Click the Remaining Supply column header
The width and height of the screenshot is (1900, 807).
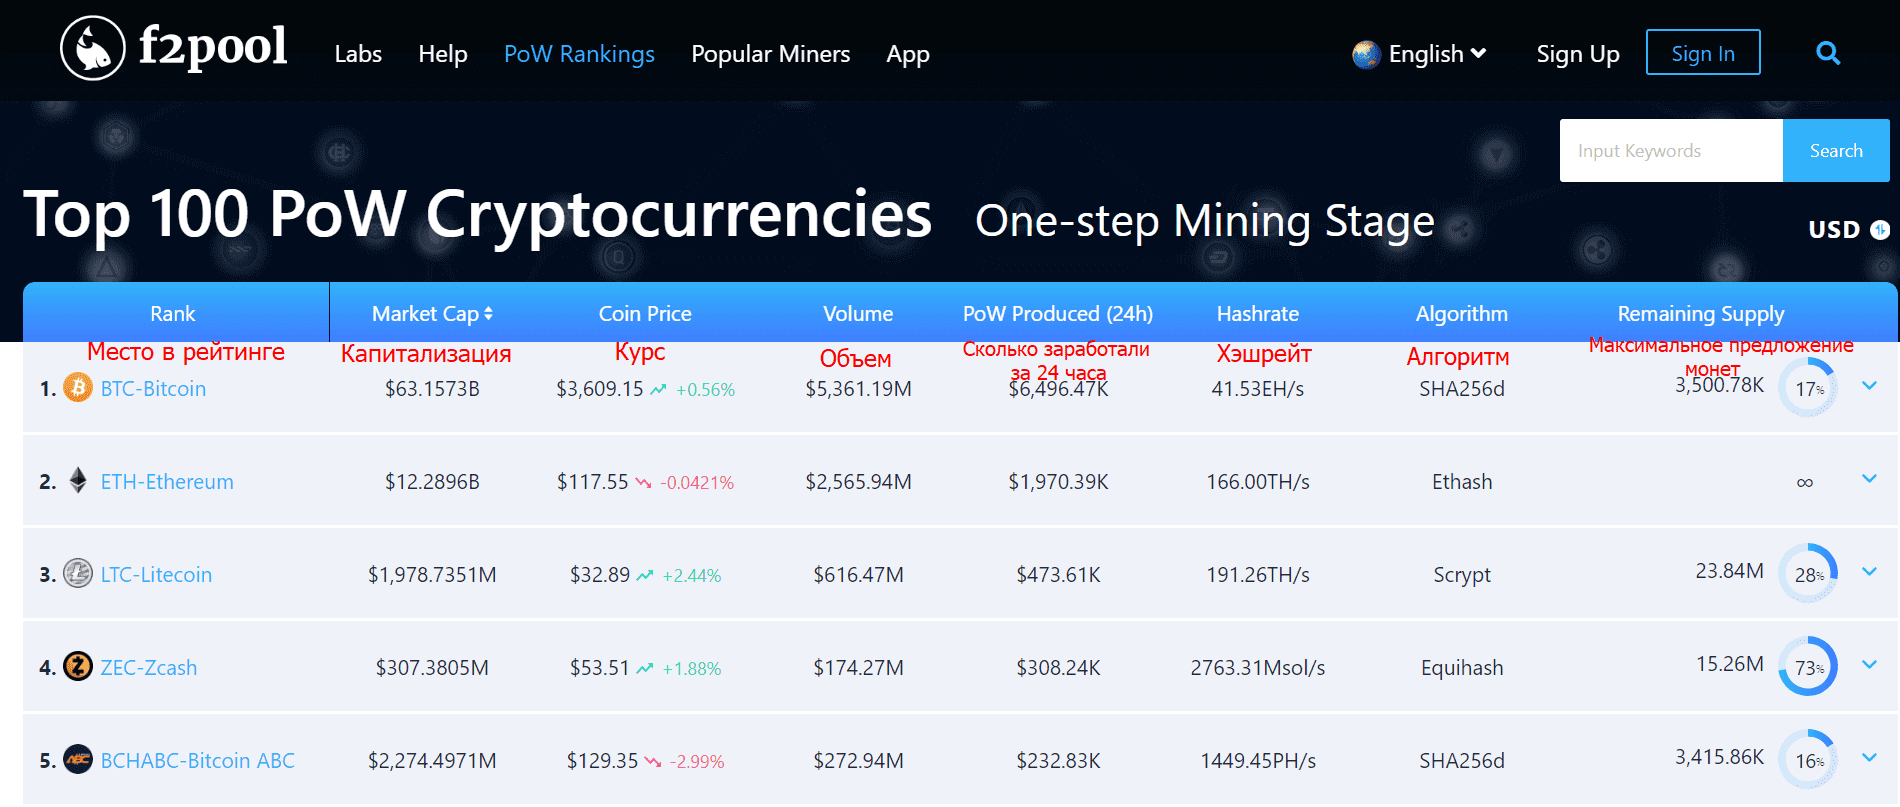point(1701,314)
